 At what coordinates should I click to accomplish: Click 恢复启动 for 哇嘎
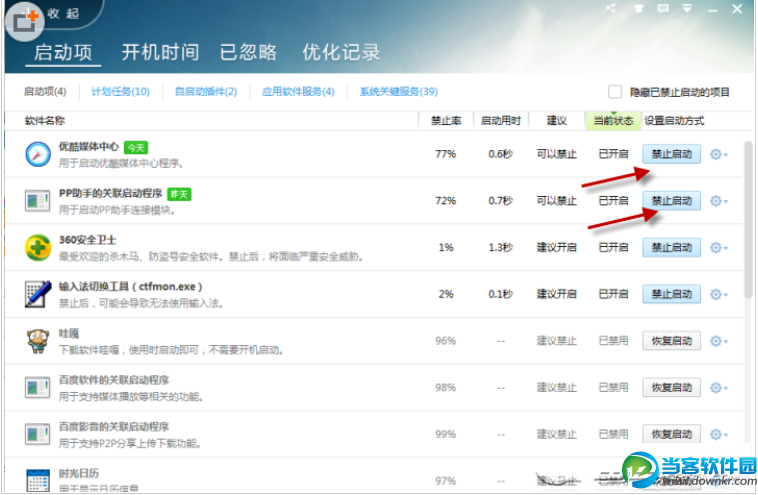671,341
